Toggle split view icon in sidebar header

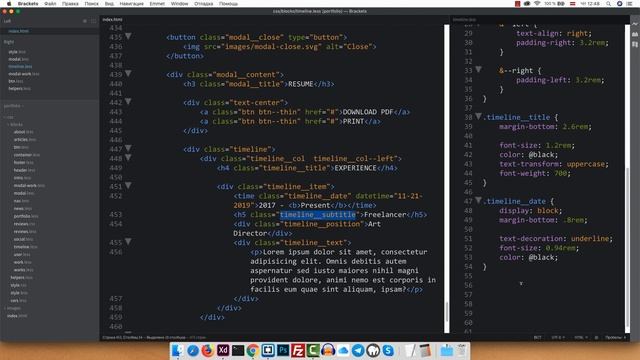(93, 21)
